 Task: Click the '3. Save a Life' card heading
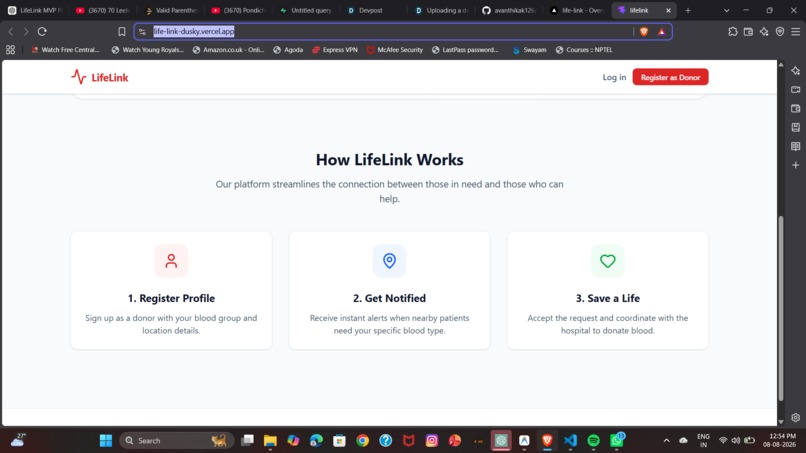pos(608,298)
